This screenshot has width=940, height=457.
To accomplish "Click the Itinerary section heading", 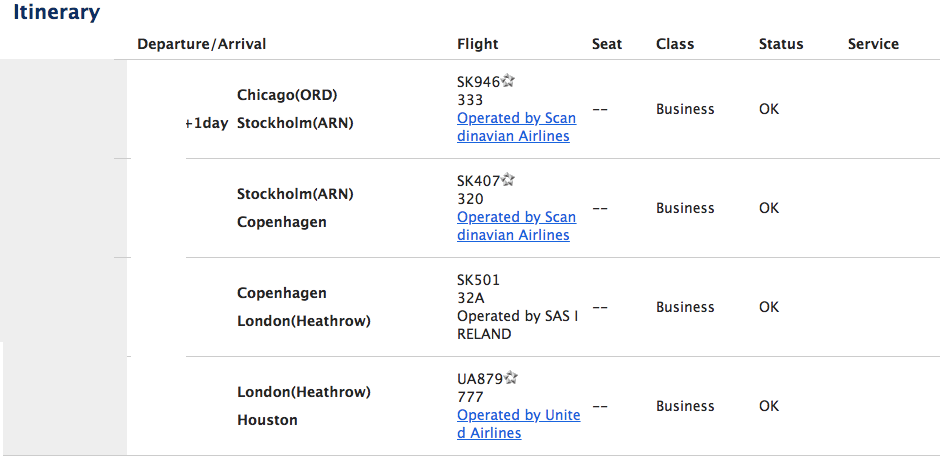I will [56, 13].
